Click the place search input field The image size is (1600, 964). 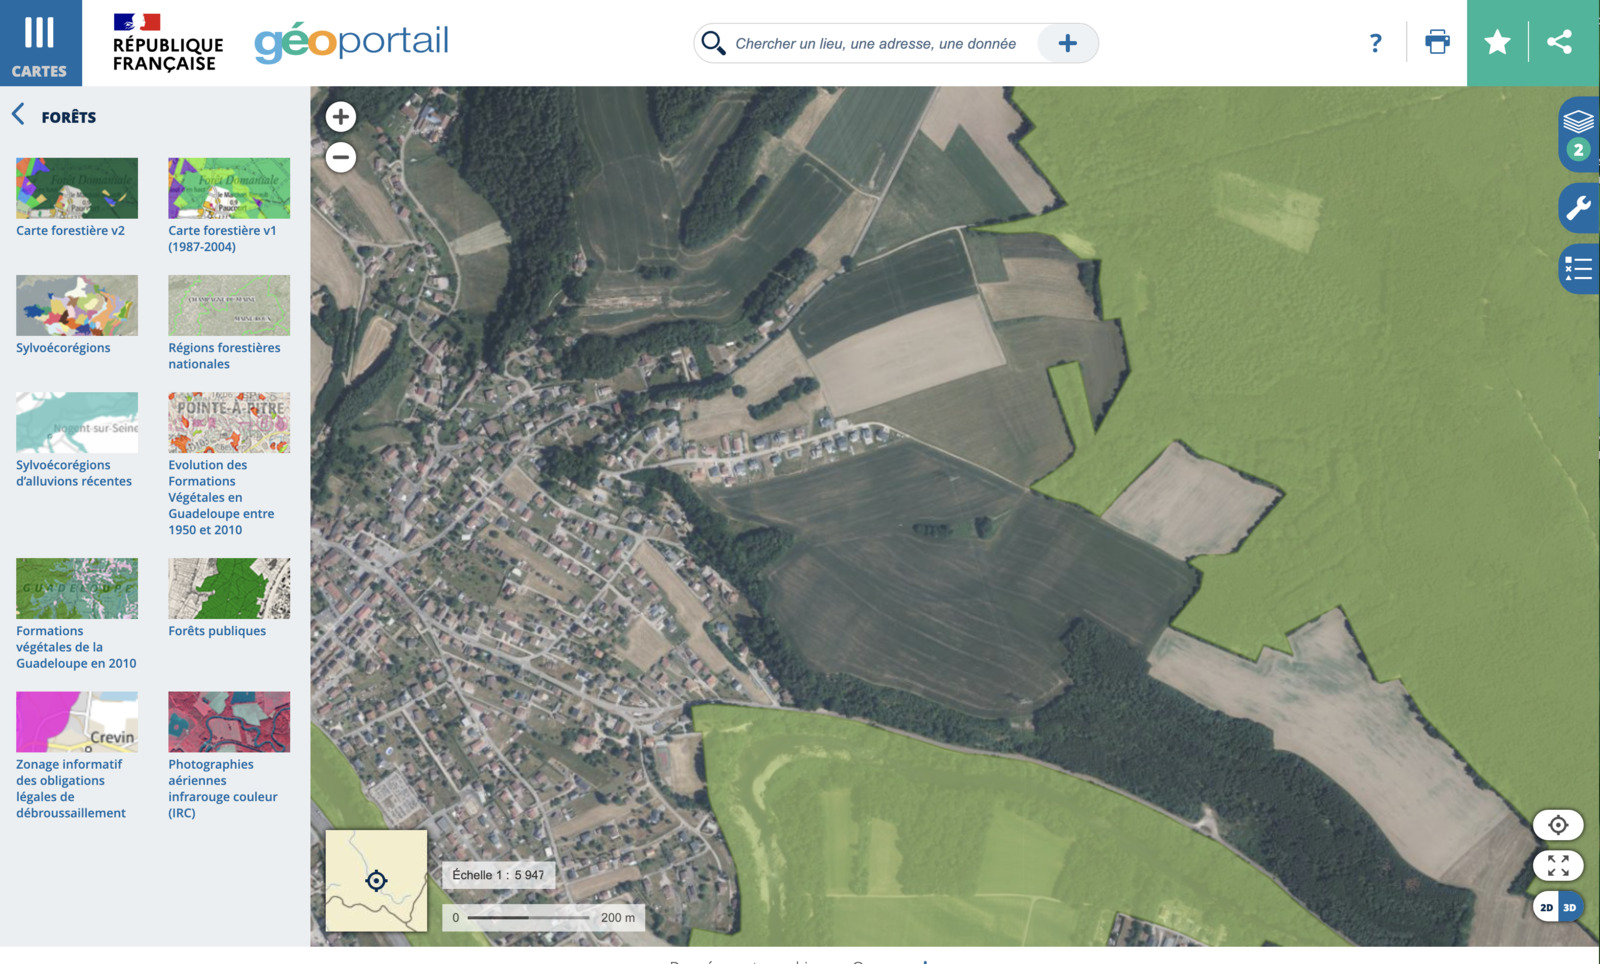pyautogui.click(x=875, y=44)
